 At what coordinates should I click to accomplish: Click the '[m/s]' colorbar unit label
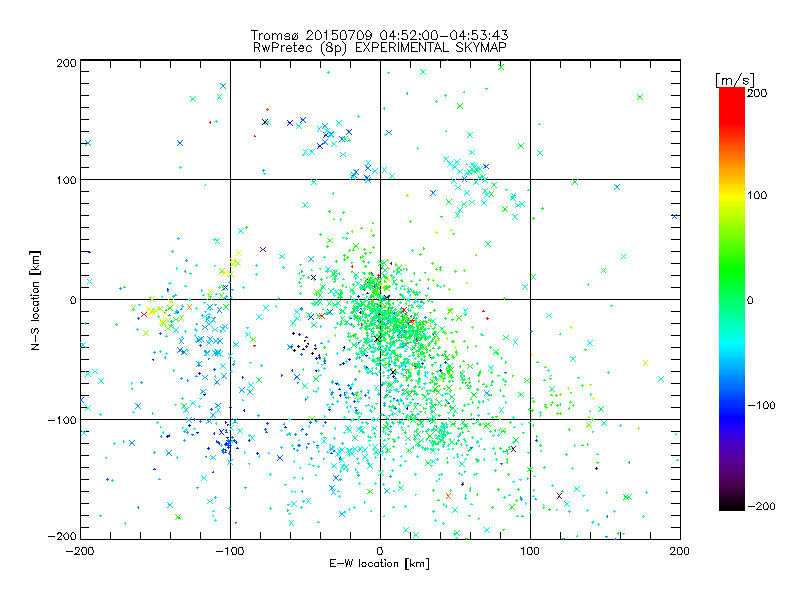click(x=735, y=80)
